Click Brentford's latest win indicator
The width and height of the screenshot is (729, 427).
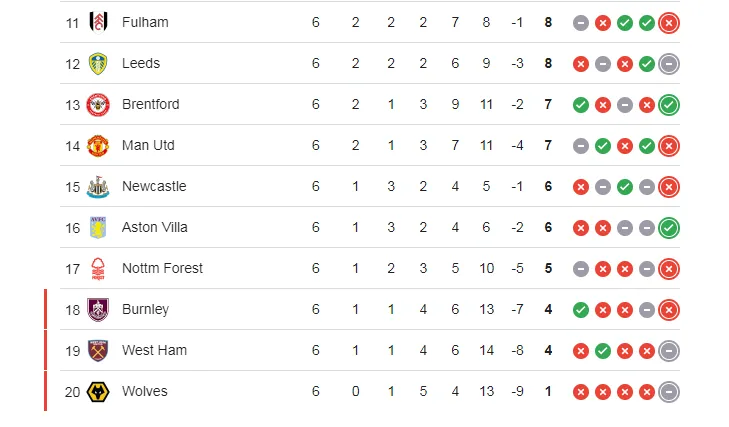[x=669, y=104]
